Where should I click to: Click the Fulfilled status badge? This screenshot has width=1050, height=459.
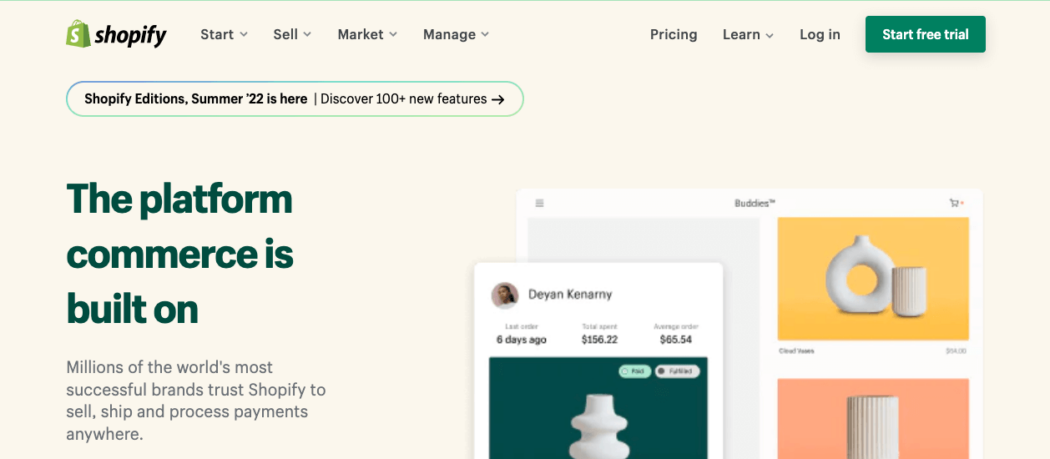click(x=677, y=371)
